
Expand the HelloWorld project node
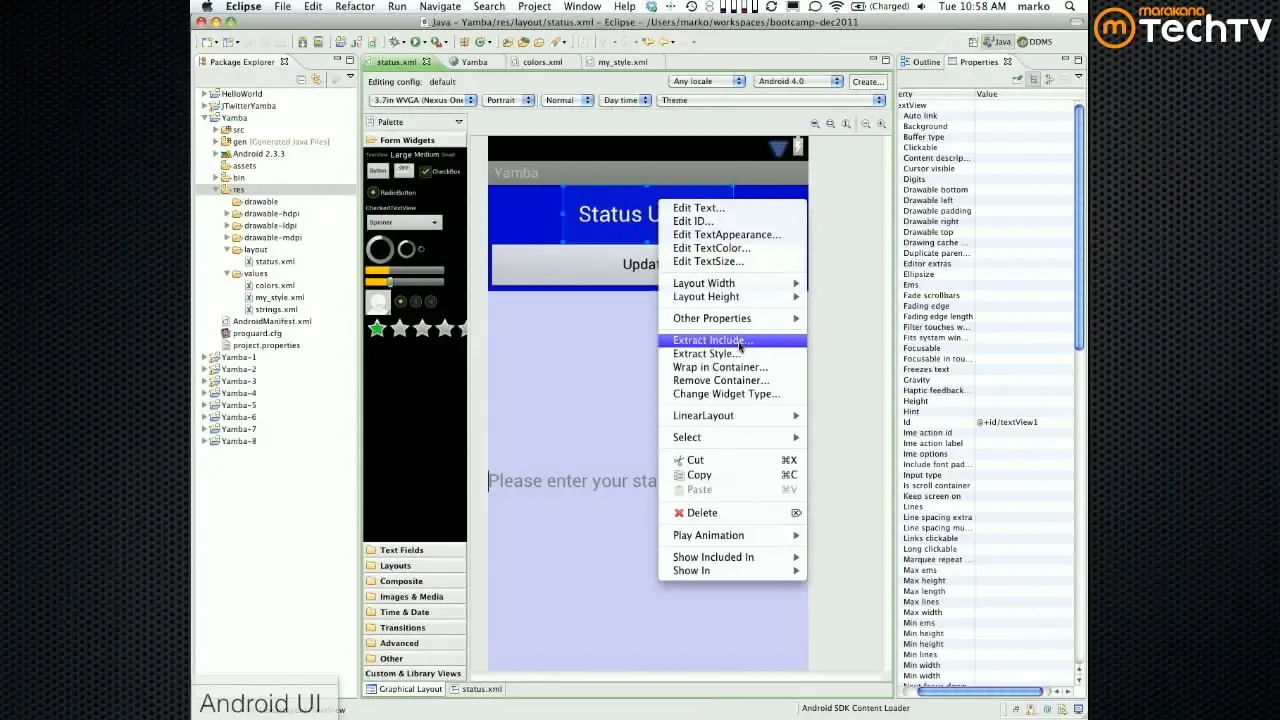pyautogui.click(x=205, y=94)
